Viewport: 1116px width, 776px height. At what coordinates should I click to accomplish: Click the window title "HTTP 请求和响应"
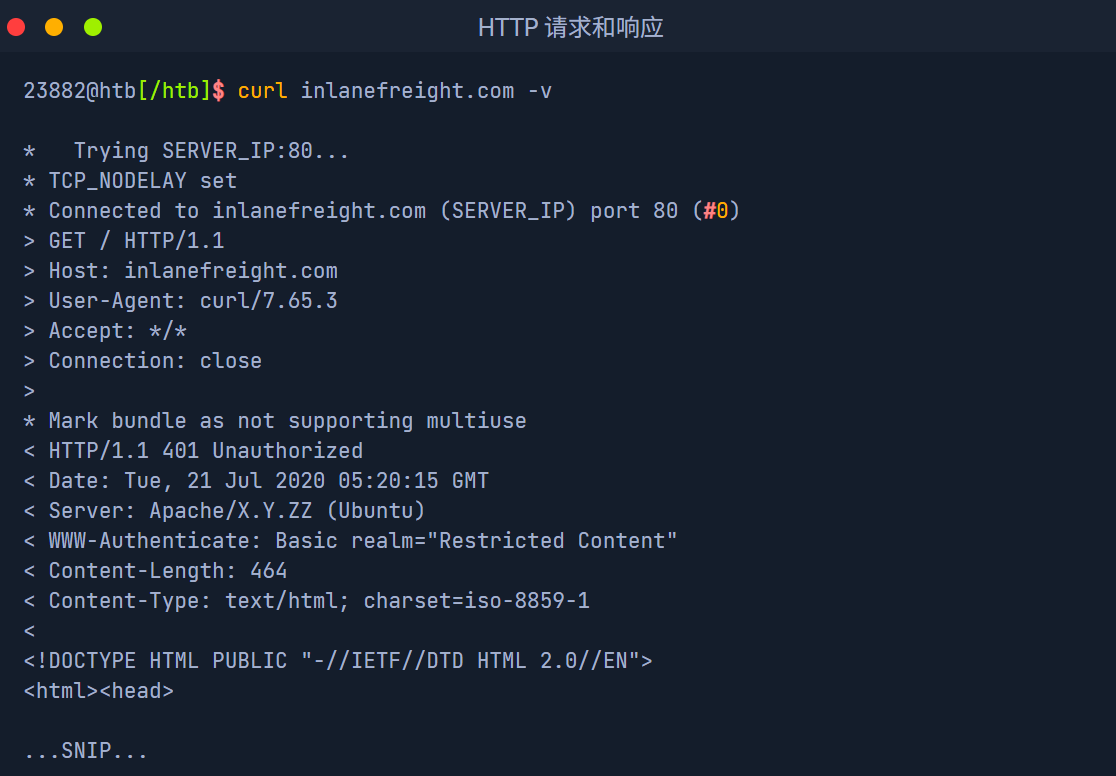pos(570,27)
